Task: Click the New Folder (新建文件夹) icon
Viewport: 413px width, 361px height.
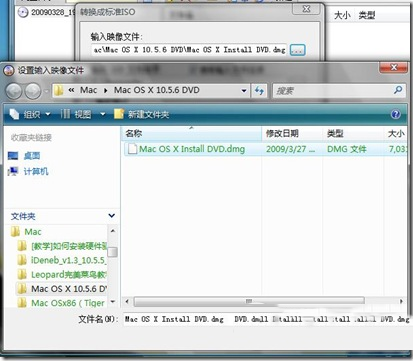Action: coord(119,114)
